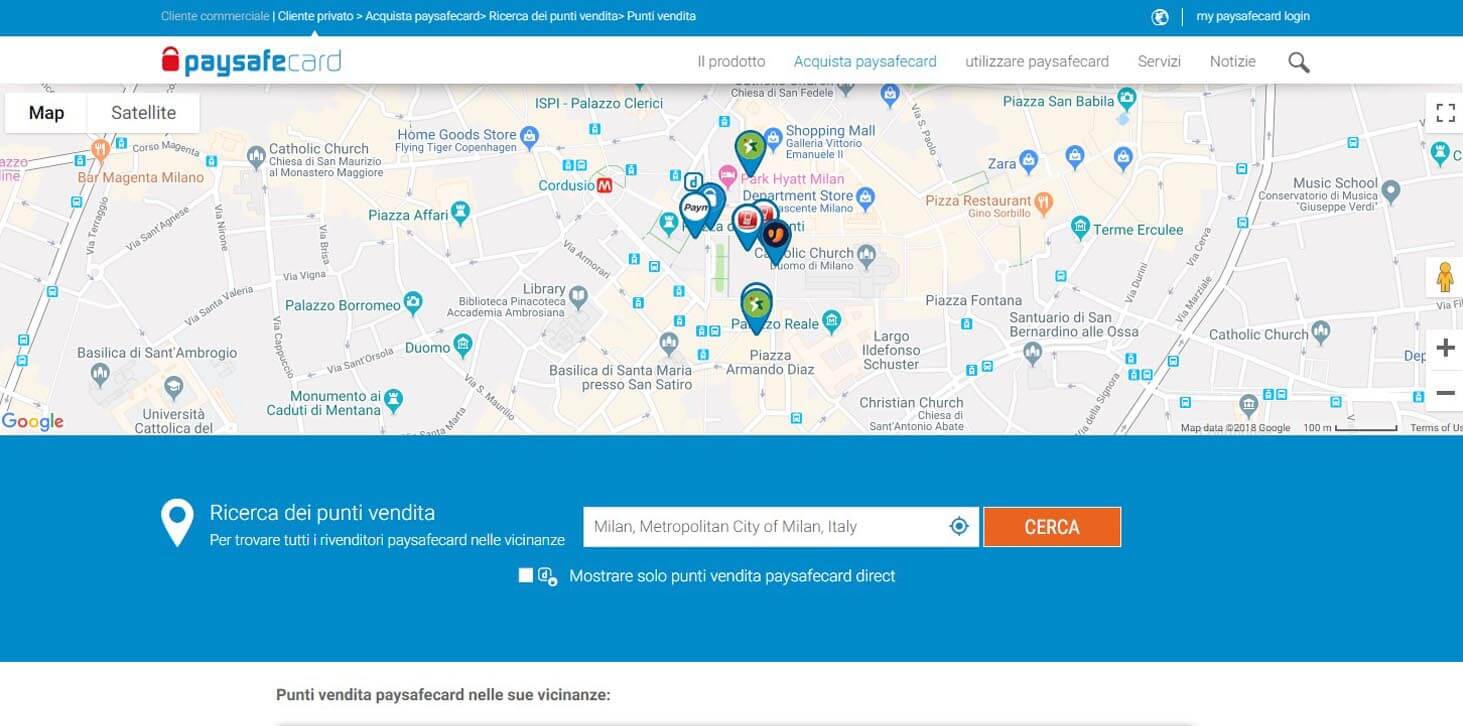This screenshot has height=726, width=1463.
Task: Click the Punti vendita breadcrumb text
Action: [x=661, y=16]
